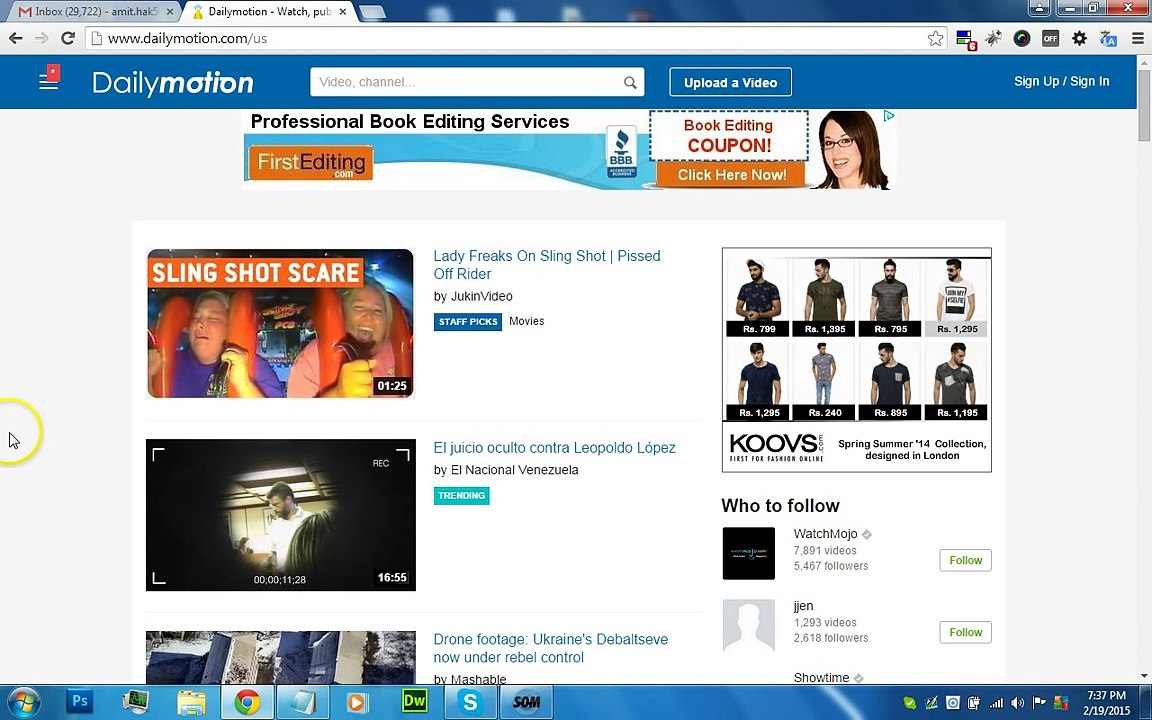1152x720 pixels.
Task: Click the SOM taskbar icon
Action: click(x=526, y=702)
